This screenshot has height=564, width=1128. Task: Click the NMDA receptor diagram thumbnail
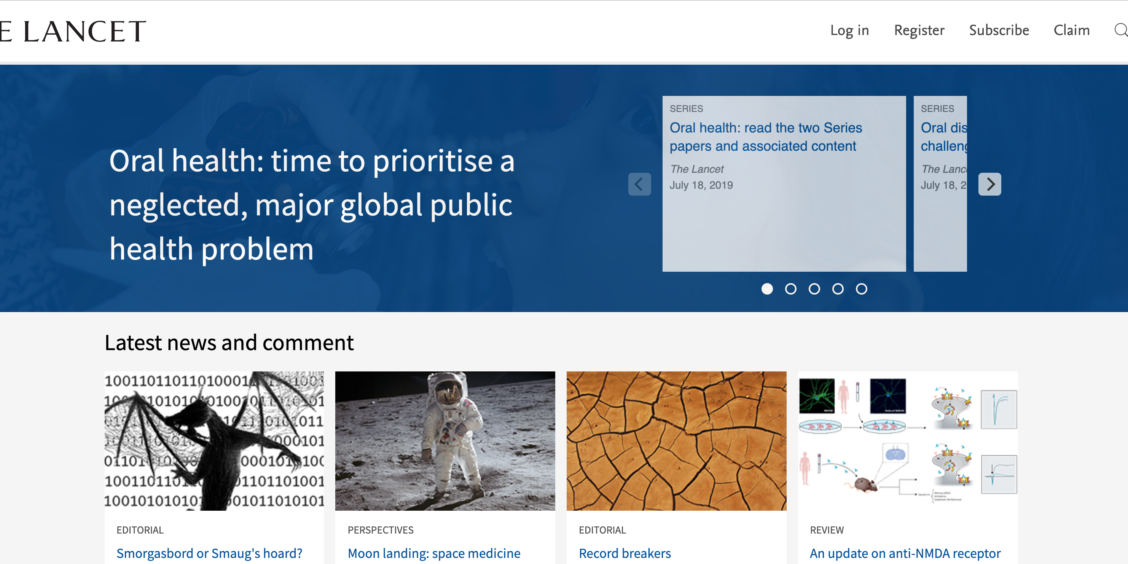click(x=908, y=441)
